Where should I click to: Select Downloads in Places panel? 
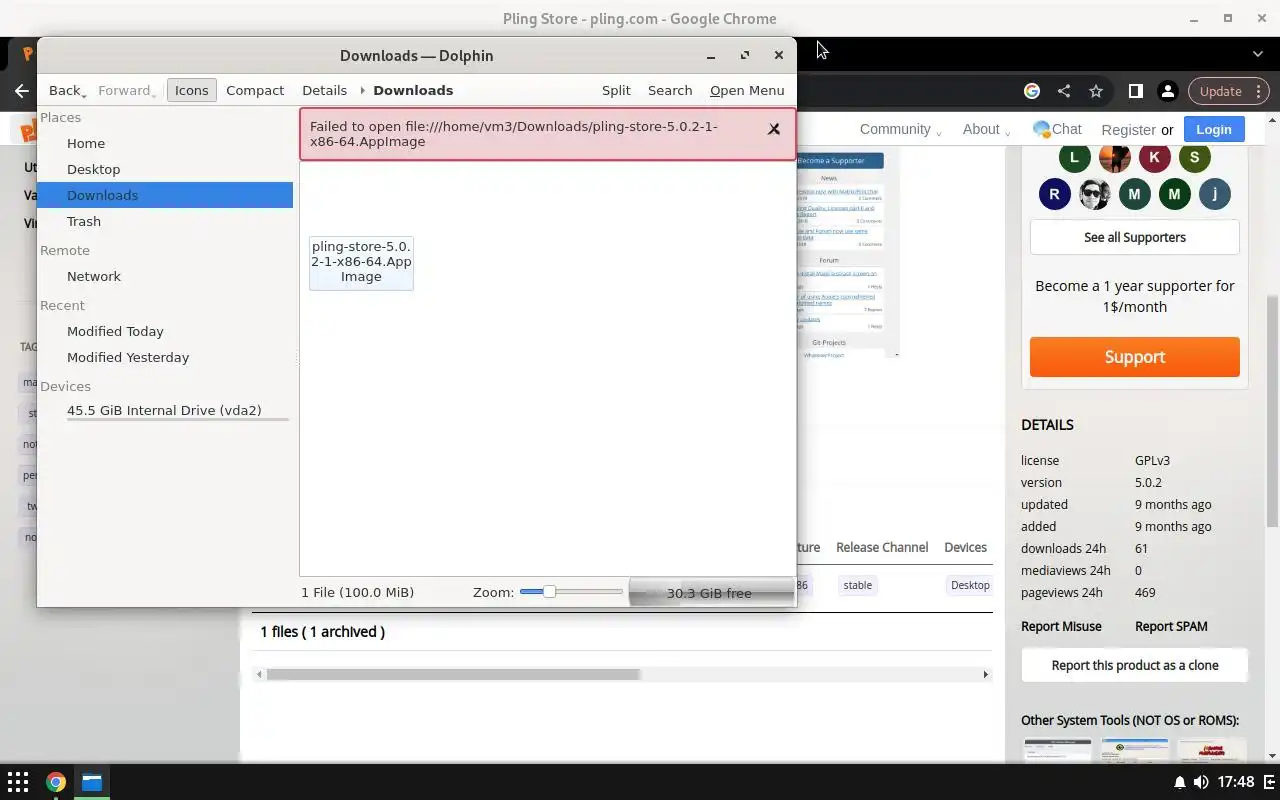(165, 195)
